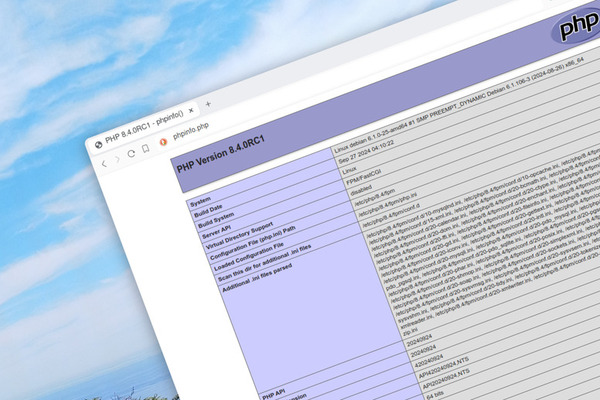Open a new tab with plus button

208,104
